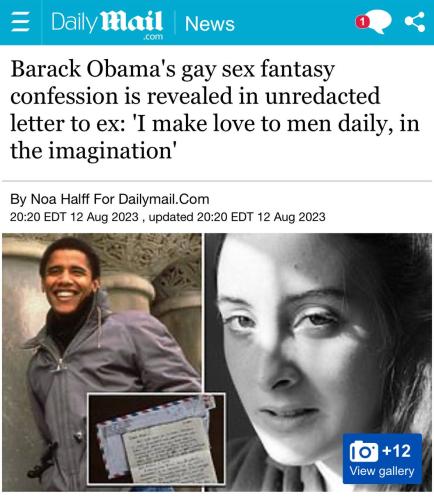Click the published time '20:20 EDT 12 Aug 2023'
434x500 pixels.
(74, 217)
